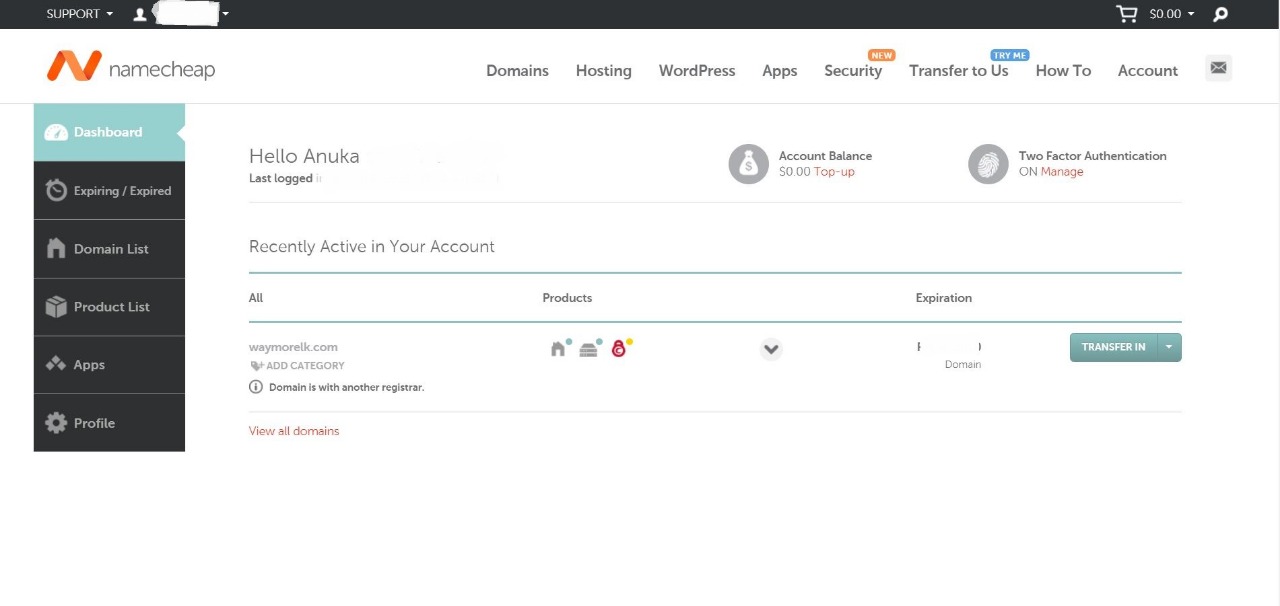Image resolution: width=1280 pixels, height=606 pixels.
Task: Click the "Two Factor Authentication" label
Action: (1092, 156)
